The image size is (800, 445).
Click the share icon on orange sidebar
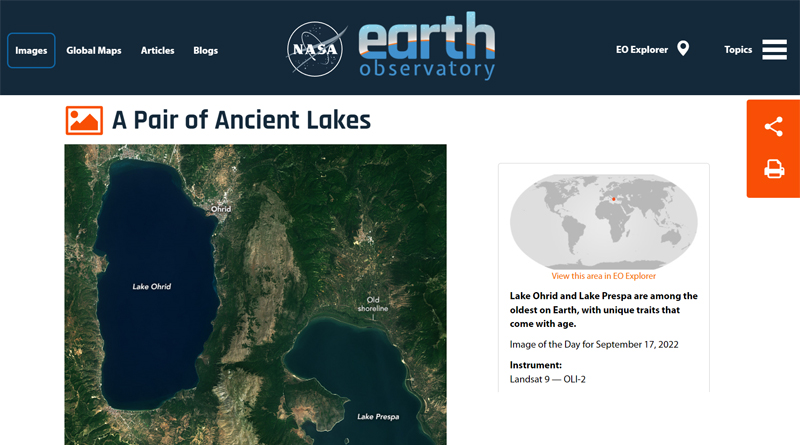coord(773,127)
